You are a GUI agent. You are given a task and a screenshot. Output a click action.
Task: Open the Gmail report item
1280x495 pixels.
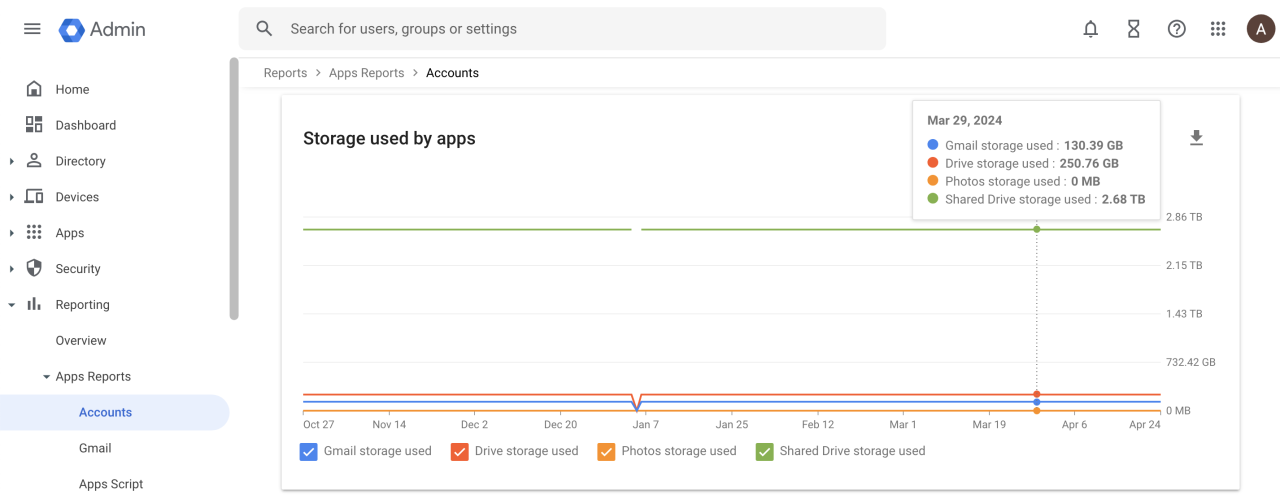tap(95, 448)
